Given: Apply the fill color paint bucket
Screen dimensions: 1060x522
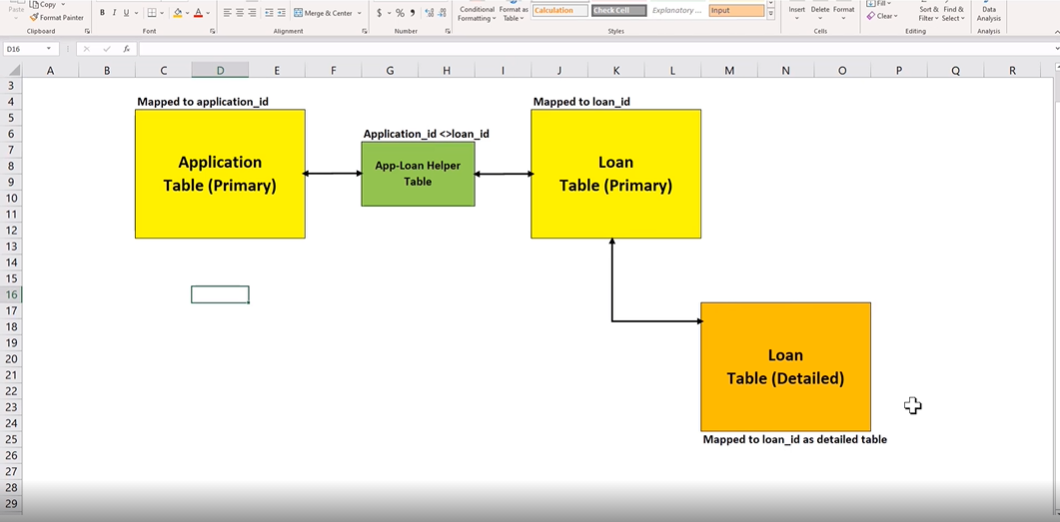Looking at the screenshot, I should click(x=177, y=13).
